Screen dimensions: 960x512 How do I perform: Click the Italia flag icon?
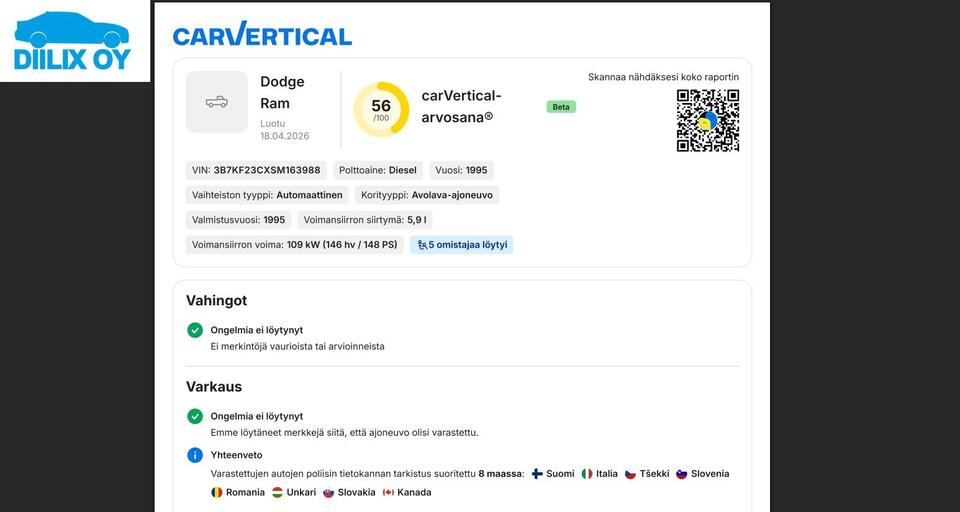pos(587,474)
